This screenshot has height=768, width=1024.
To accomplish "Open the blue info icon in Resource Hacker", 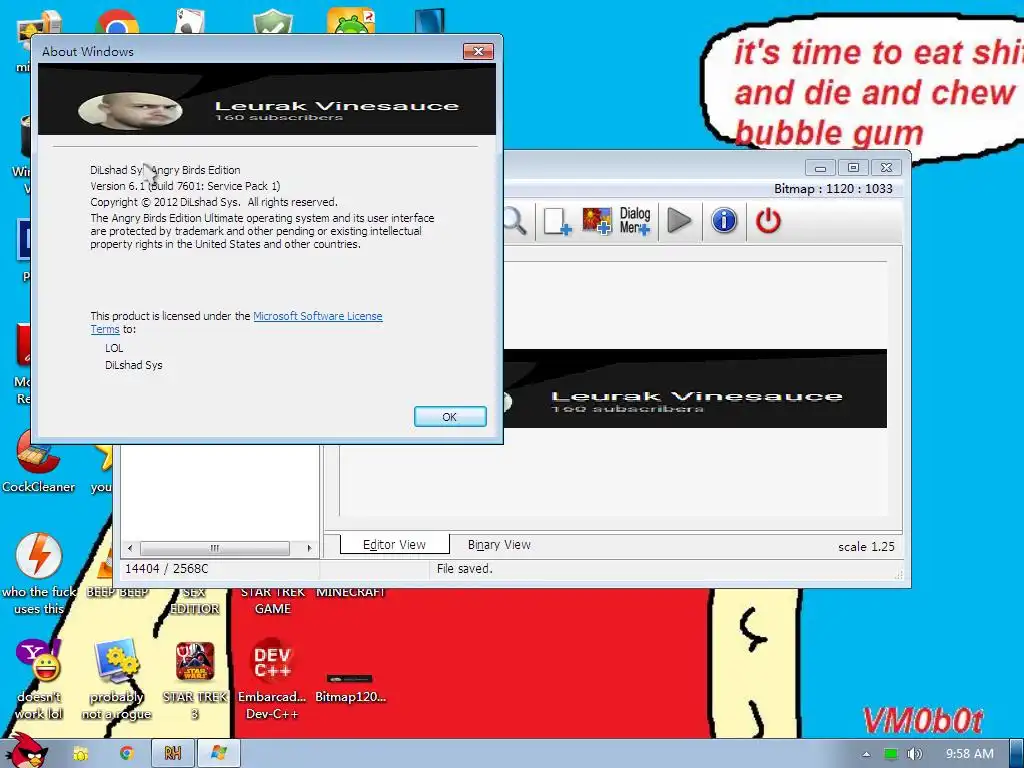I will [x=724, y=221].
